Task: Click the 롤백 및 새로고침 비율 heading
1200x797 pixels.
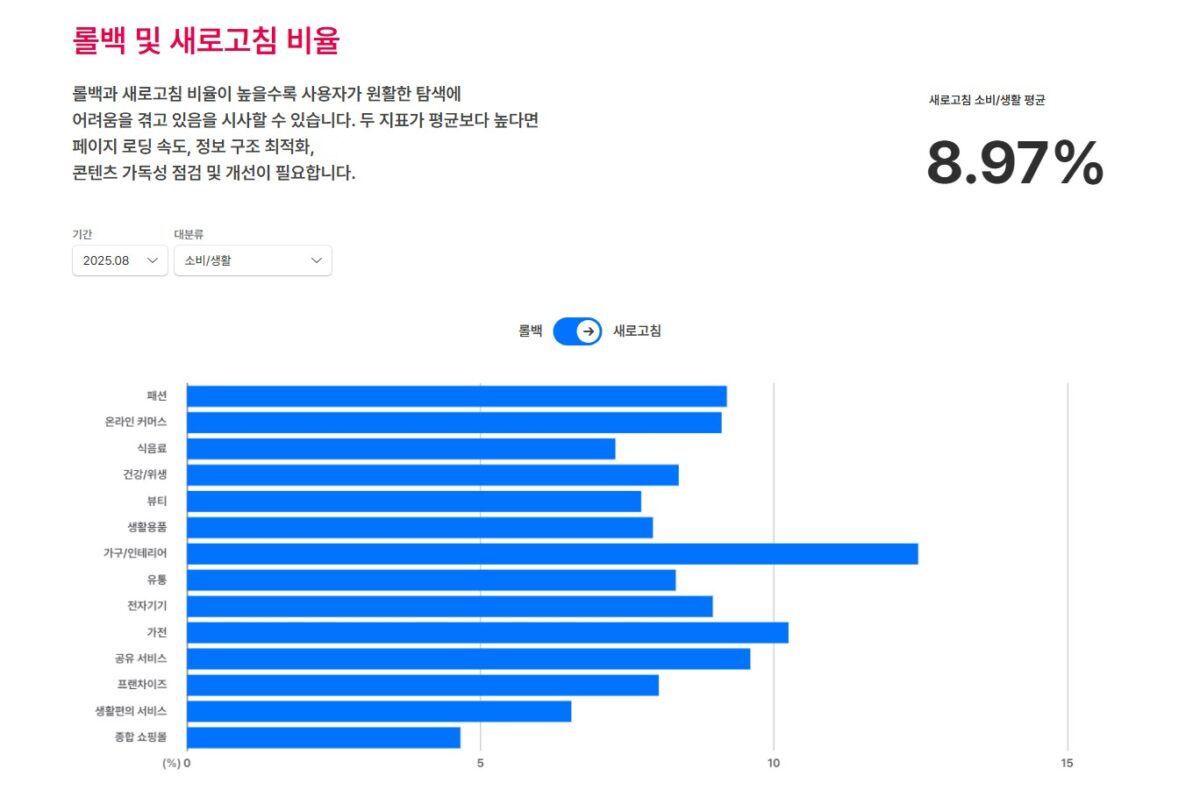Action: click(206, 40)
